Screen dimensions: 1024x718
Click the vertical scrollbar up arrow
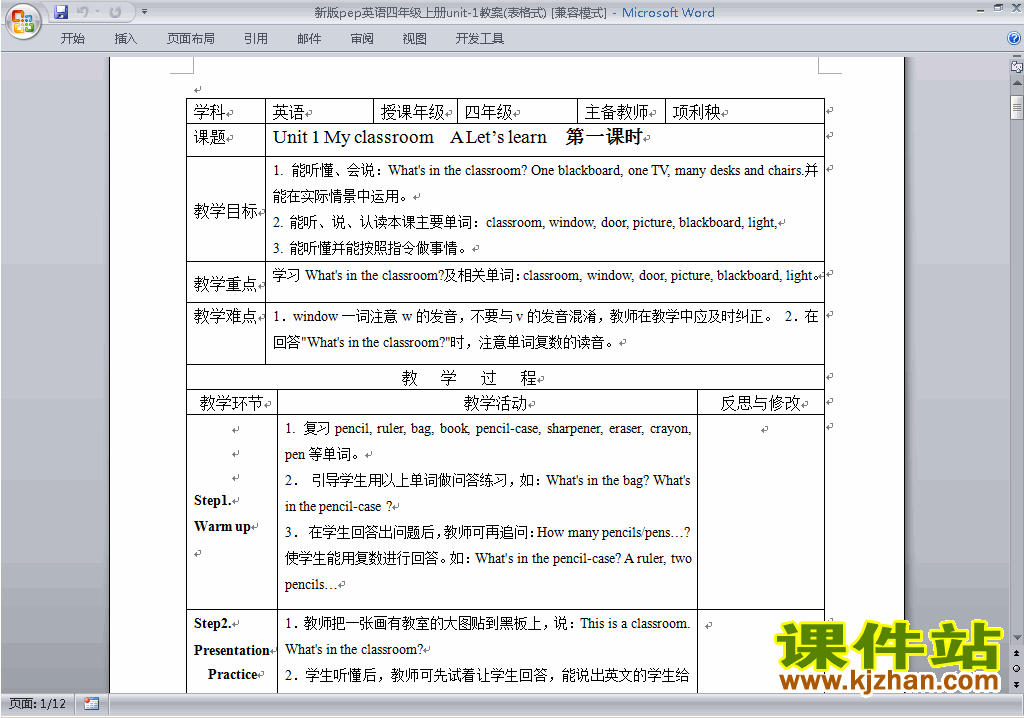(x=1017, y=84)
